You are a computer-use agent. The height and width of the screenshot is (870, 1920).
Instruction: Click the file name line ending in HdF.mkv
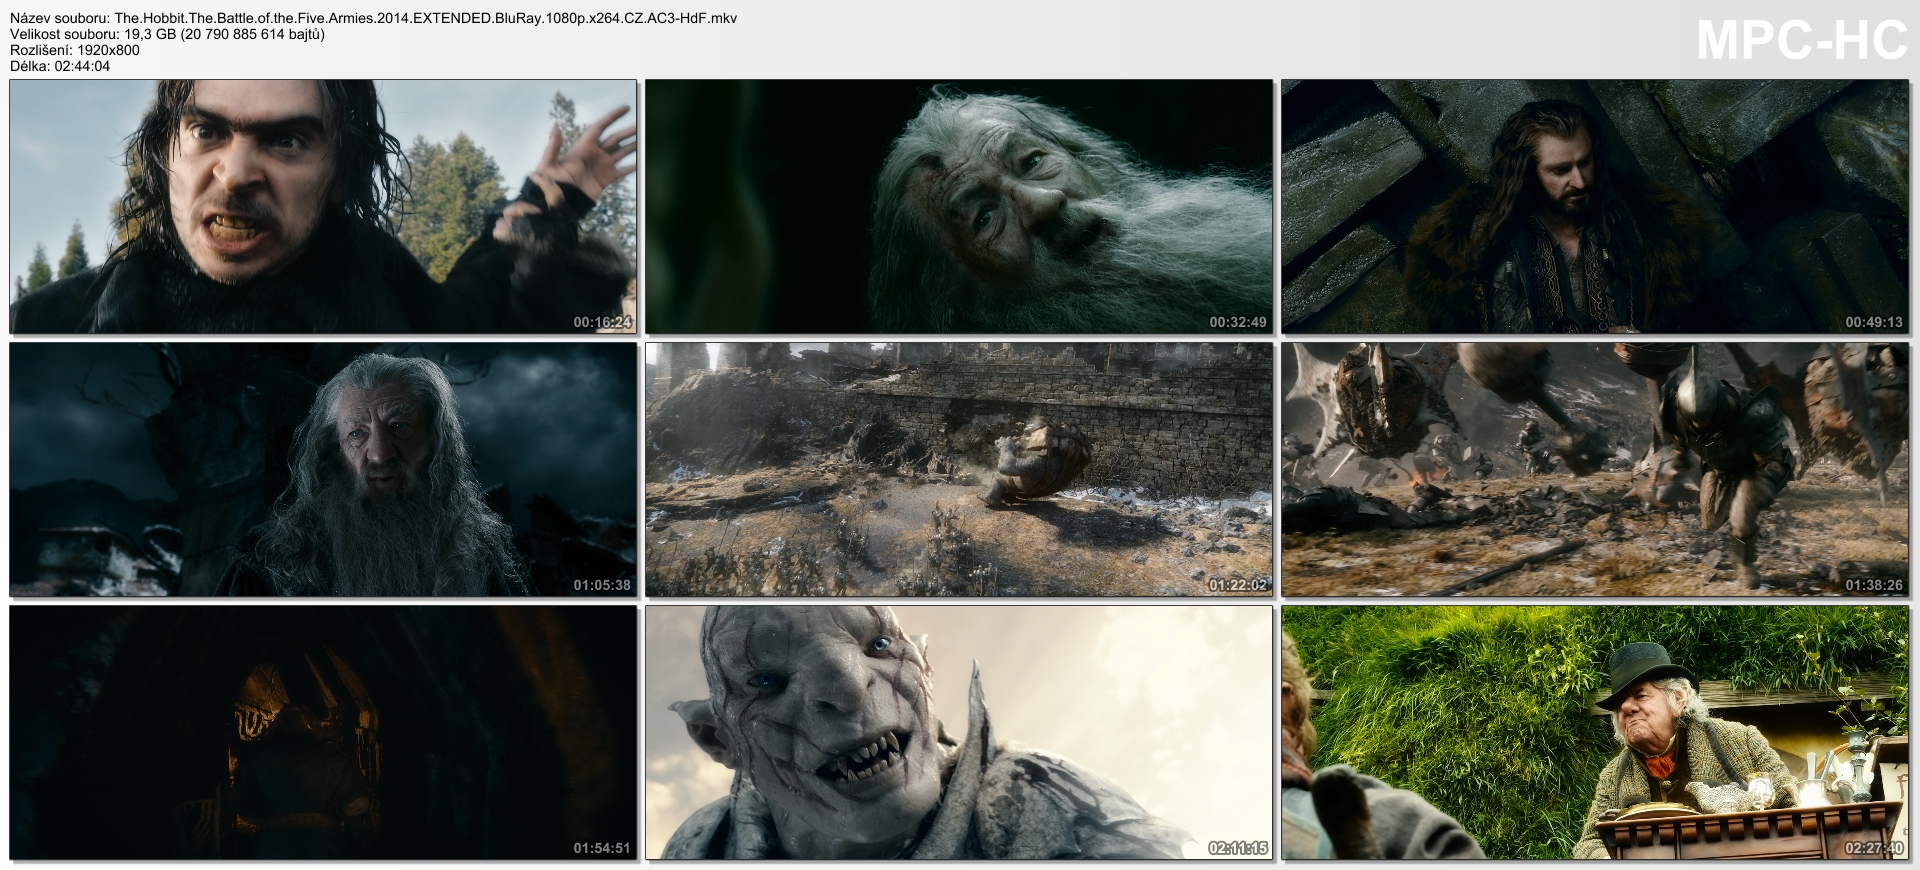374,18
